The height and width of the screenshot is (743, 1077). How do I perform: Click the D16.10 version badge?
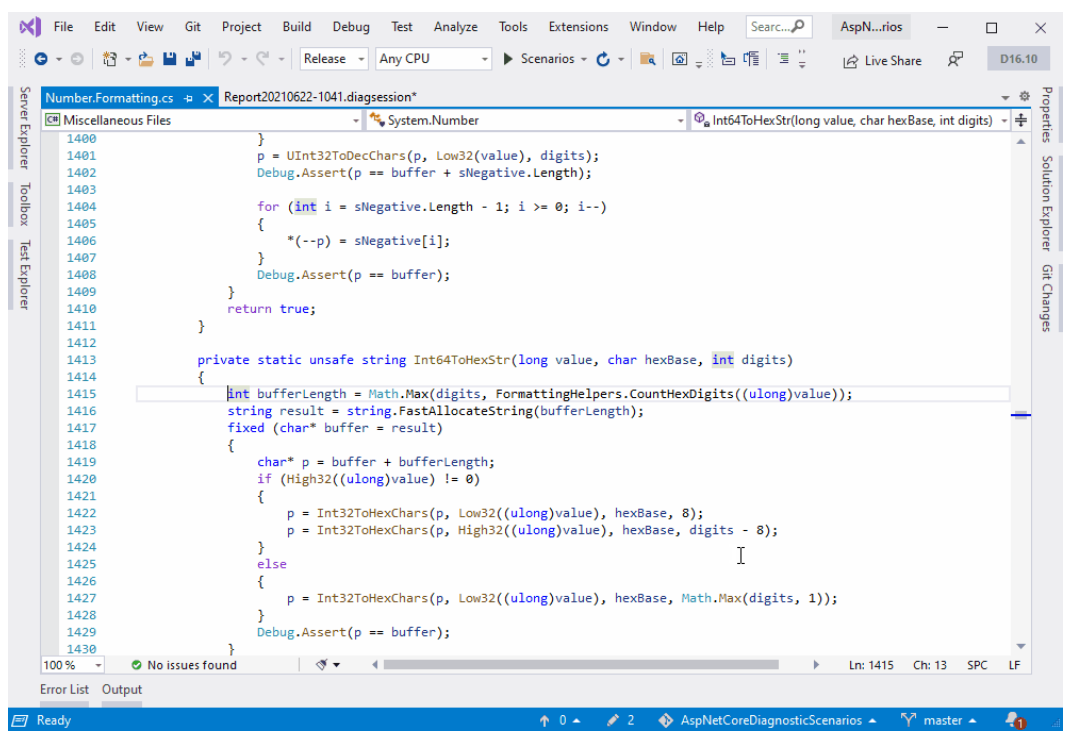point(1019,59)
